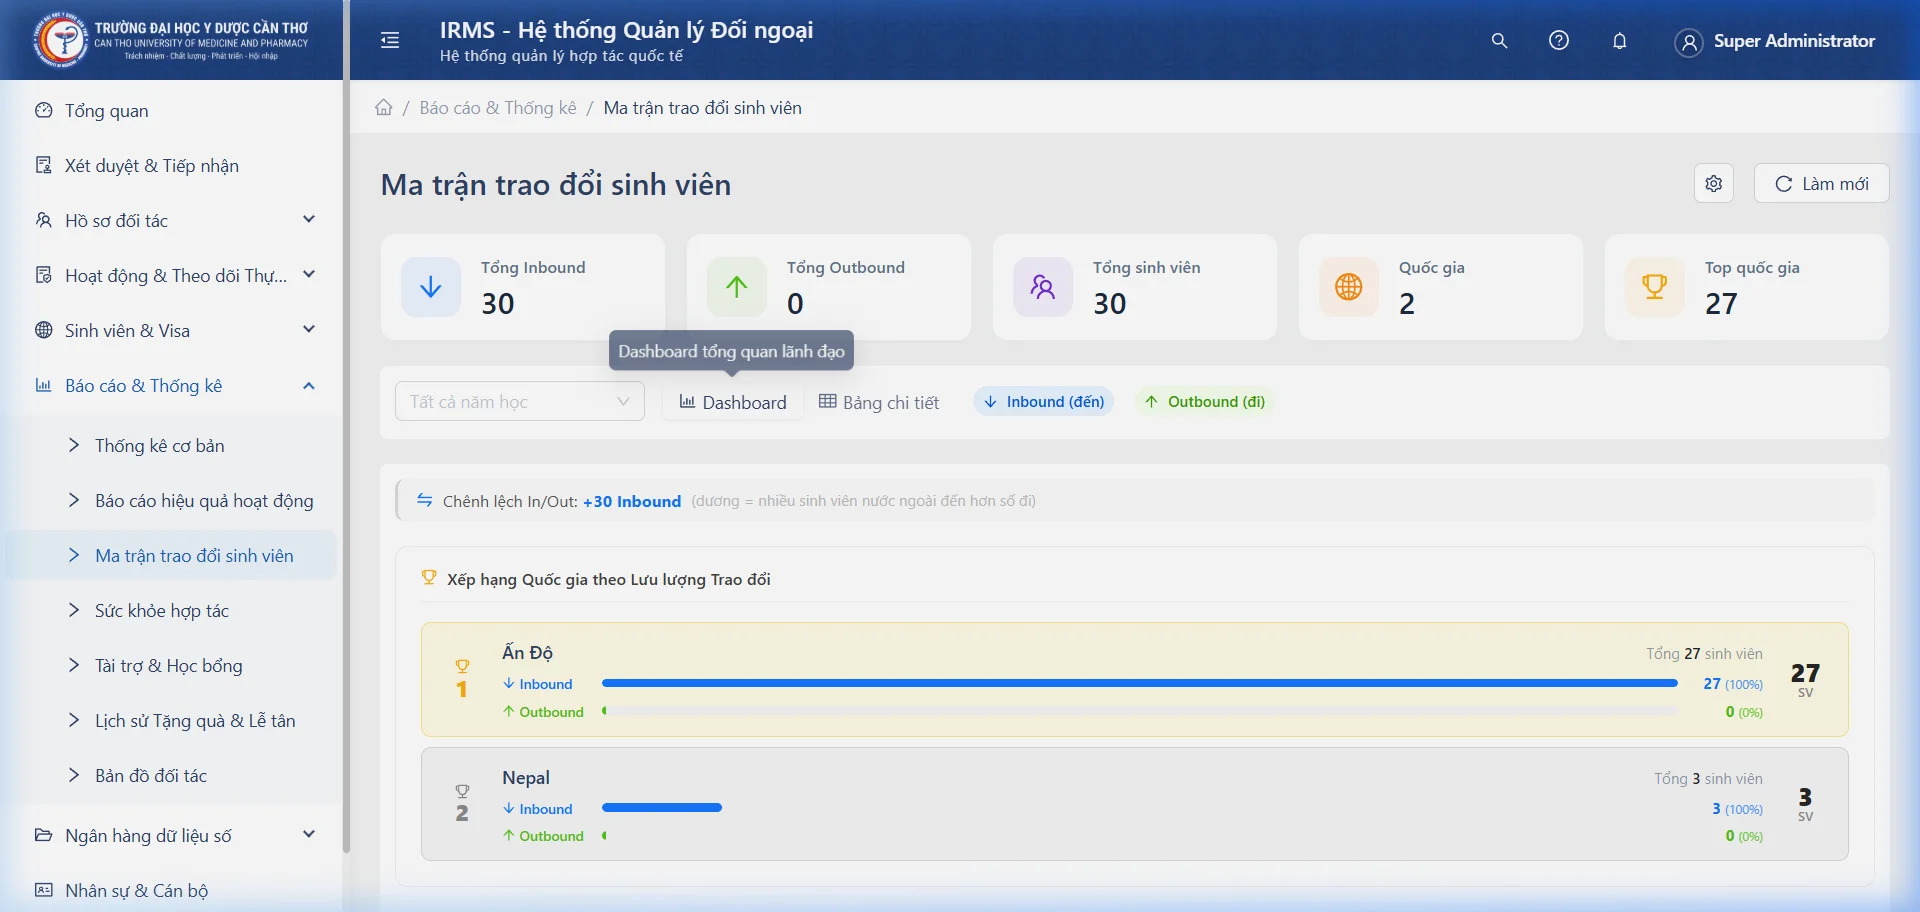Viewport: 1920px width, 912px height.
Task: Enable the Outbound (đi) filter
Action: pyautogui.click(x=1204, y=401)
